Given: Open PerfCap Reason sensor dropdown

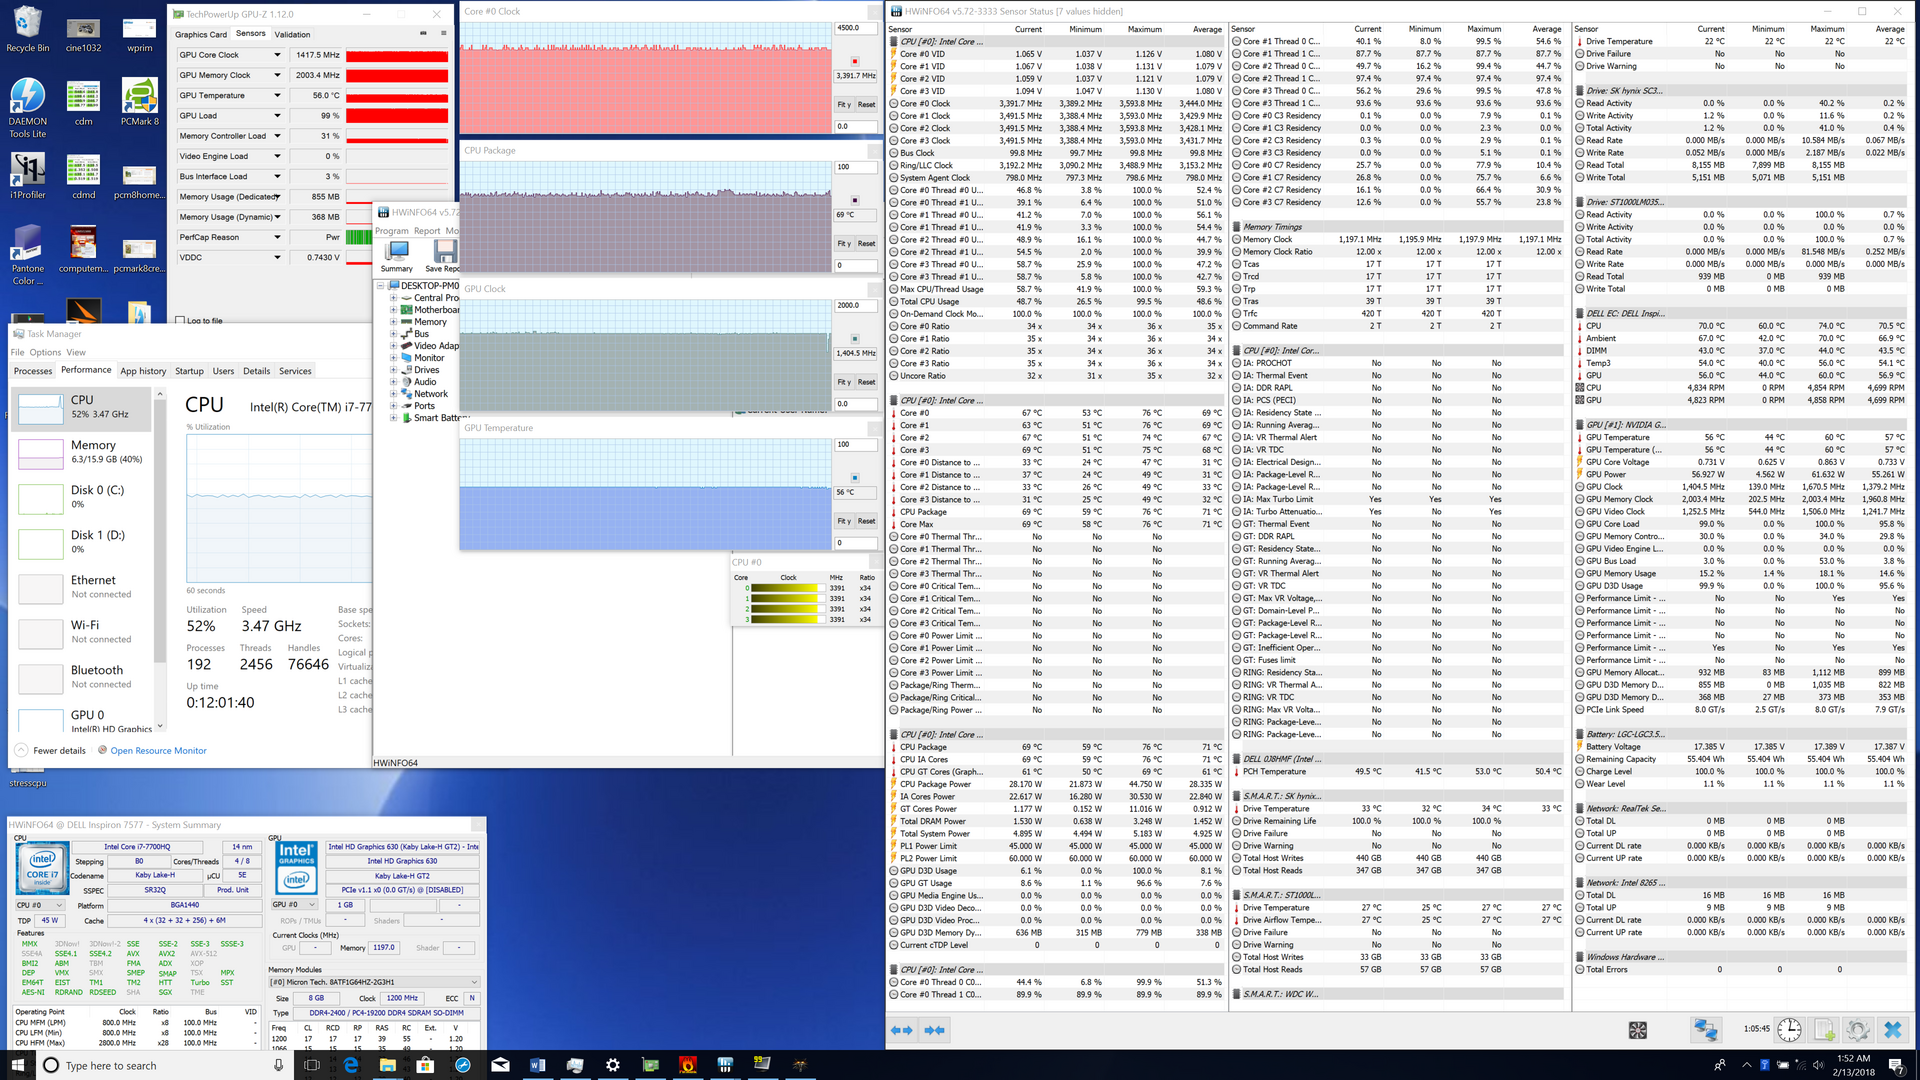Looking at the screenshot, I should click(277, 237).
